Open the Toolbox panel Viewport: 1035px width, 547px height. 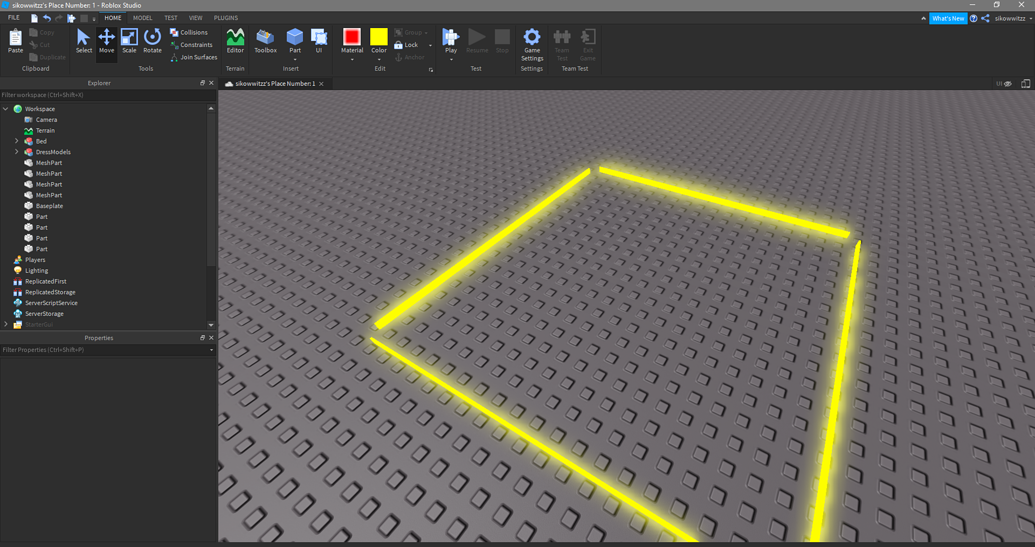click(265, 40)
